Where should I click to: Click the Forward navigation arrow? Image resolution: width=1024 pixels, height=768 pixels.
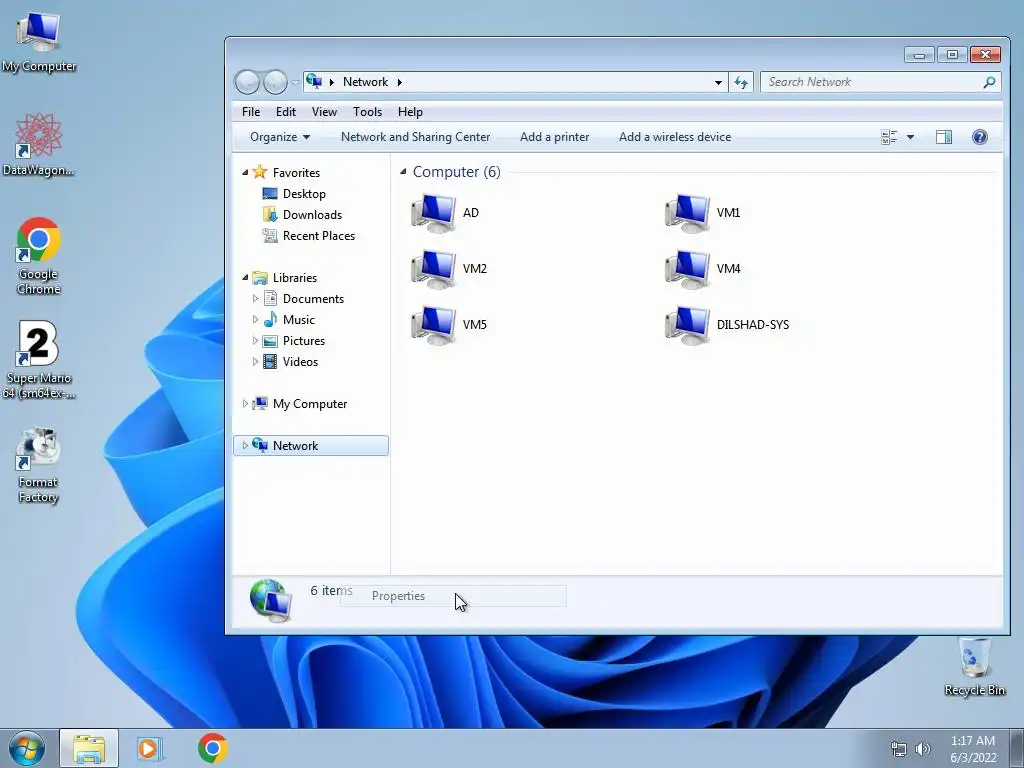coord(275,82)
